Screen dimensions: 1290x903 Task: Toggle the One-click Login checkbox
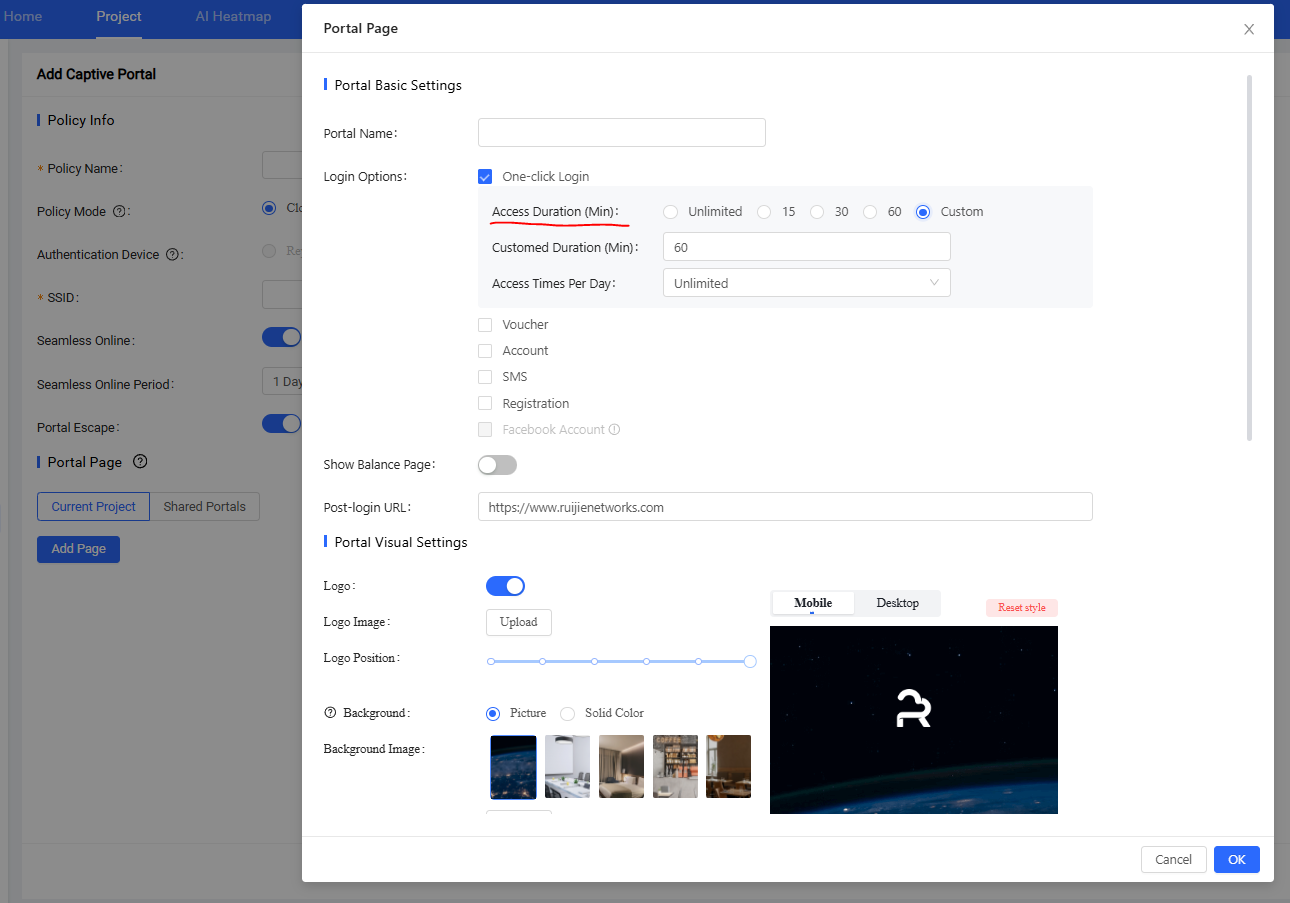pos(485,177)
